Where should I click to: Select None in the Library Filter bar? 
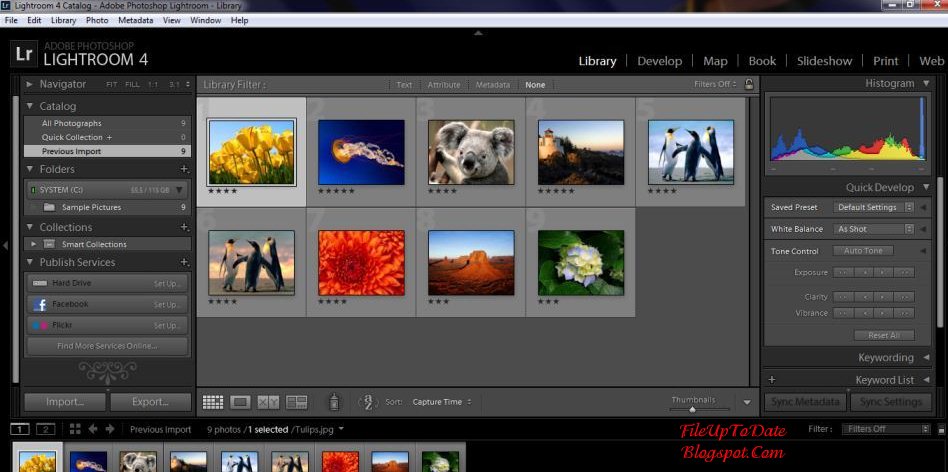535,85
